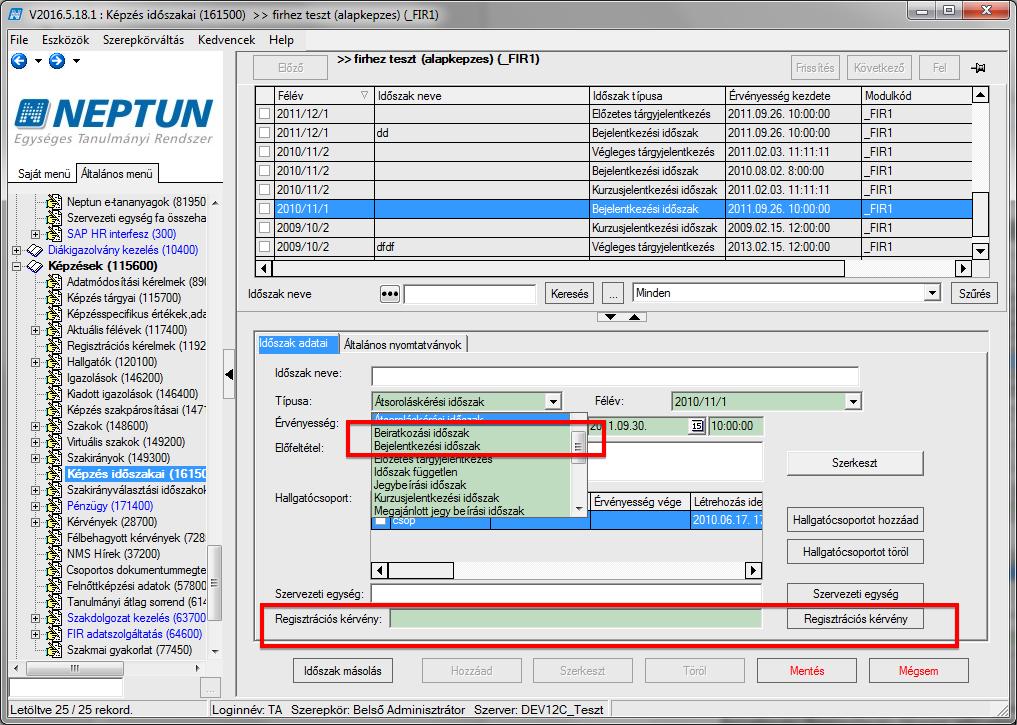Go back with the blue left arrow

(x=19, y=61)
